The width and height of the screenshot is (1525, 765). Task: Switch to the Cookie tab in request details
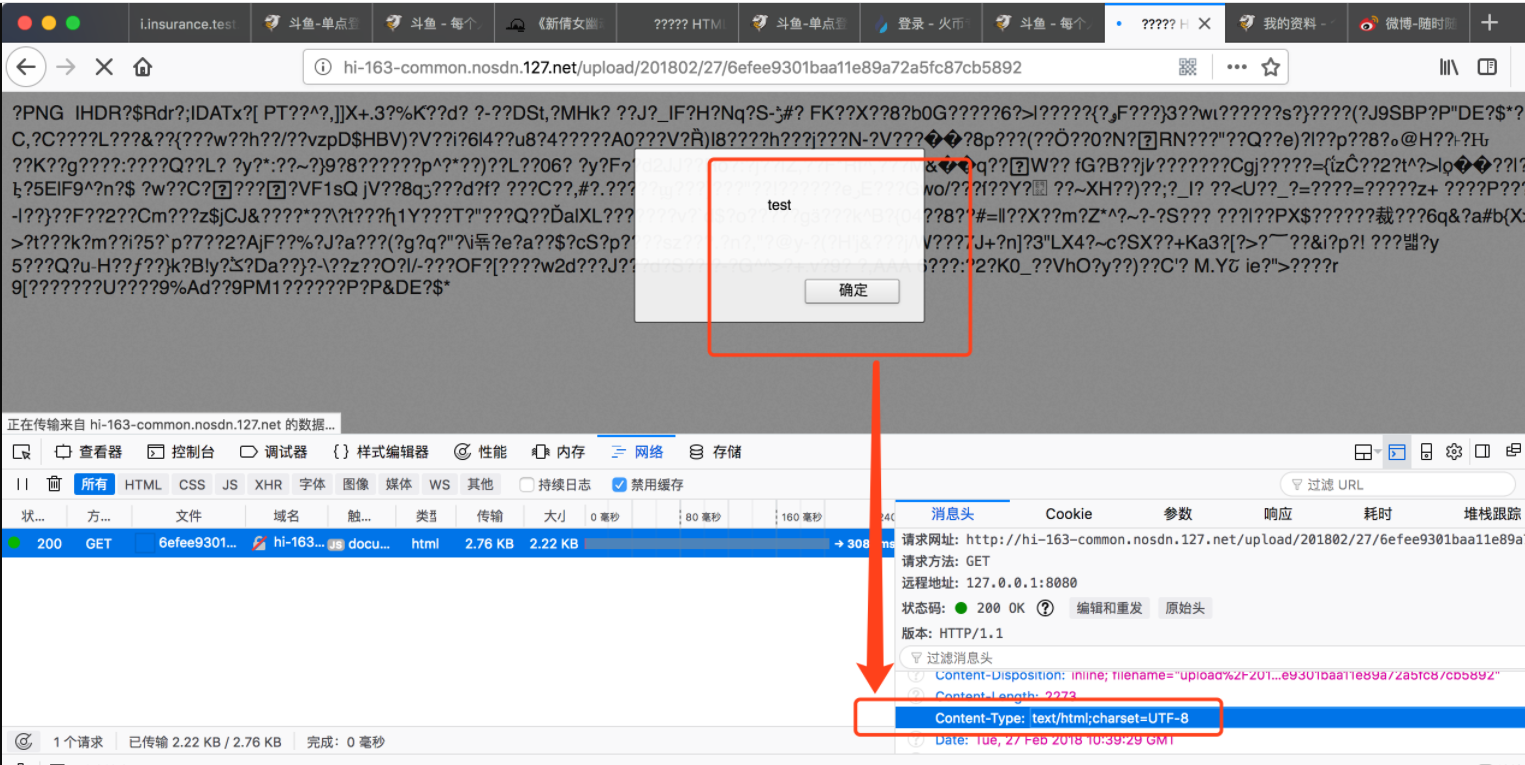1069,514
